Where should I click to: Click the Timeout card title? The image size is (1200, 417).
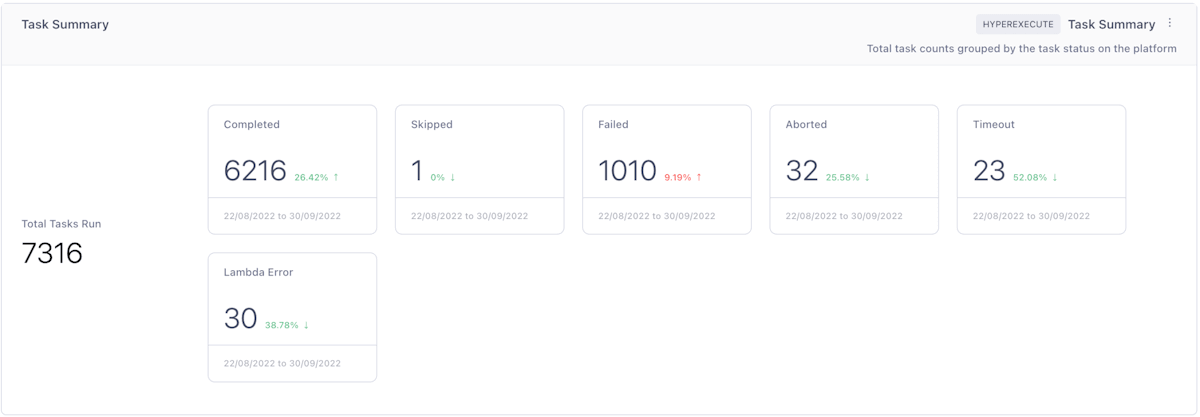[994, 125]
